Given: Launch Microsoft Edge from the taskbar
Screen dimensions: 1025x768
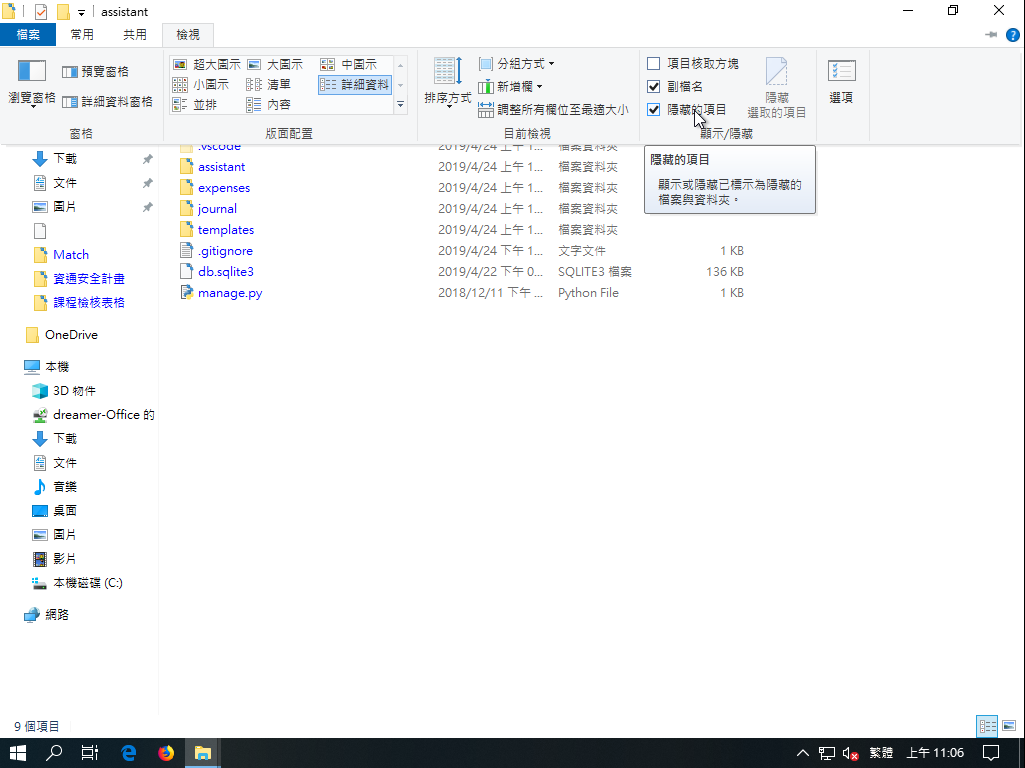Looking at the screenshot, I should [x=129, y=753].
